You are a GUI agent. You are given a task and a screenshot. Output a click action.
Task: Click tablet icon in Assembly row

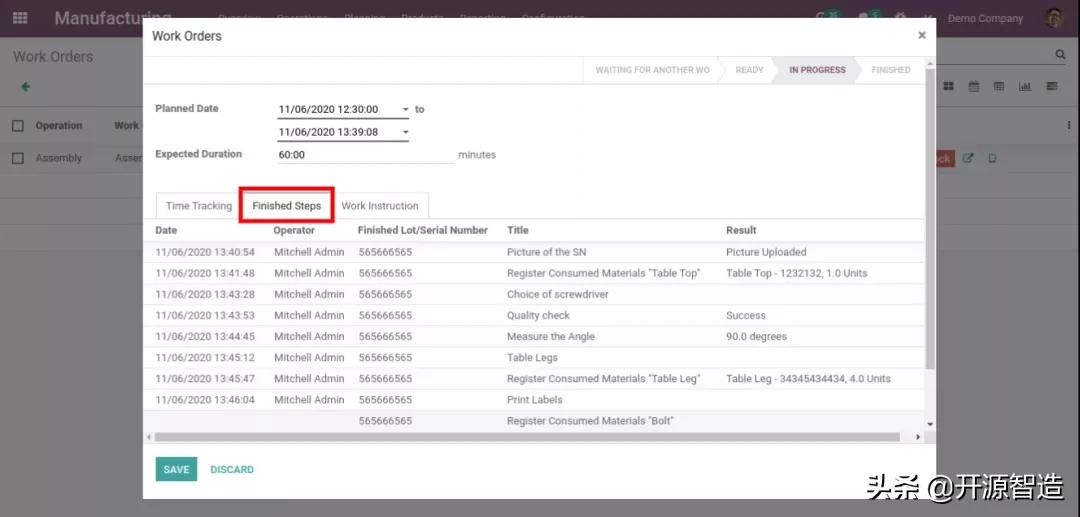tap(992, 158)
